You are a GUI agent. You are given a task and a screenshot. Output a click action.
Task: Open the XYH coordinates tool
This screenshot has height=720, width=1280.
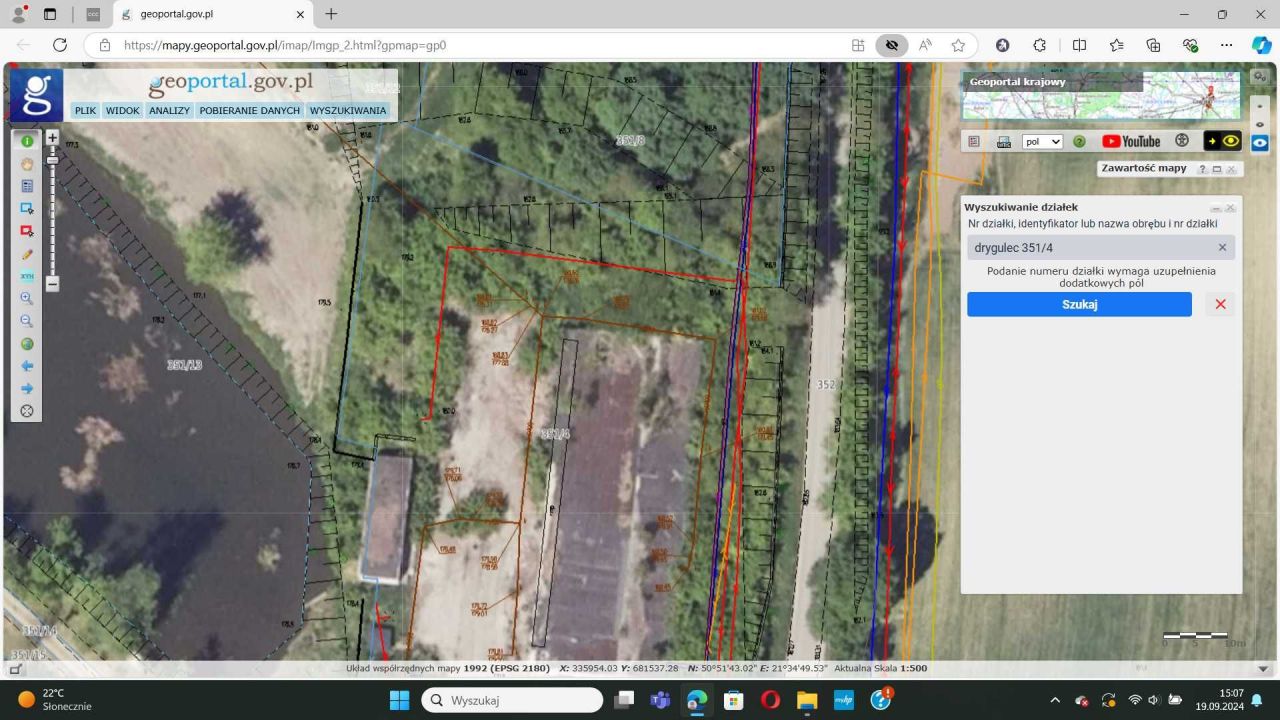coord(27,276)
